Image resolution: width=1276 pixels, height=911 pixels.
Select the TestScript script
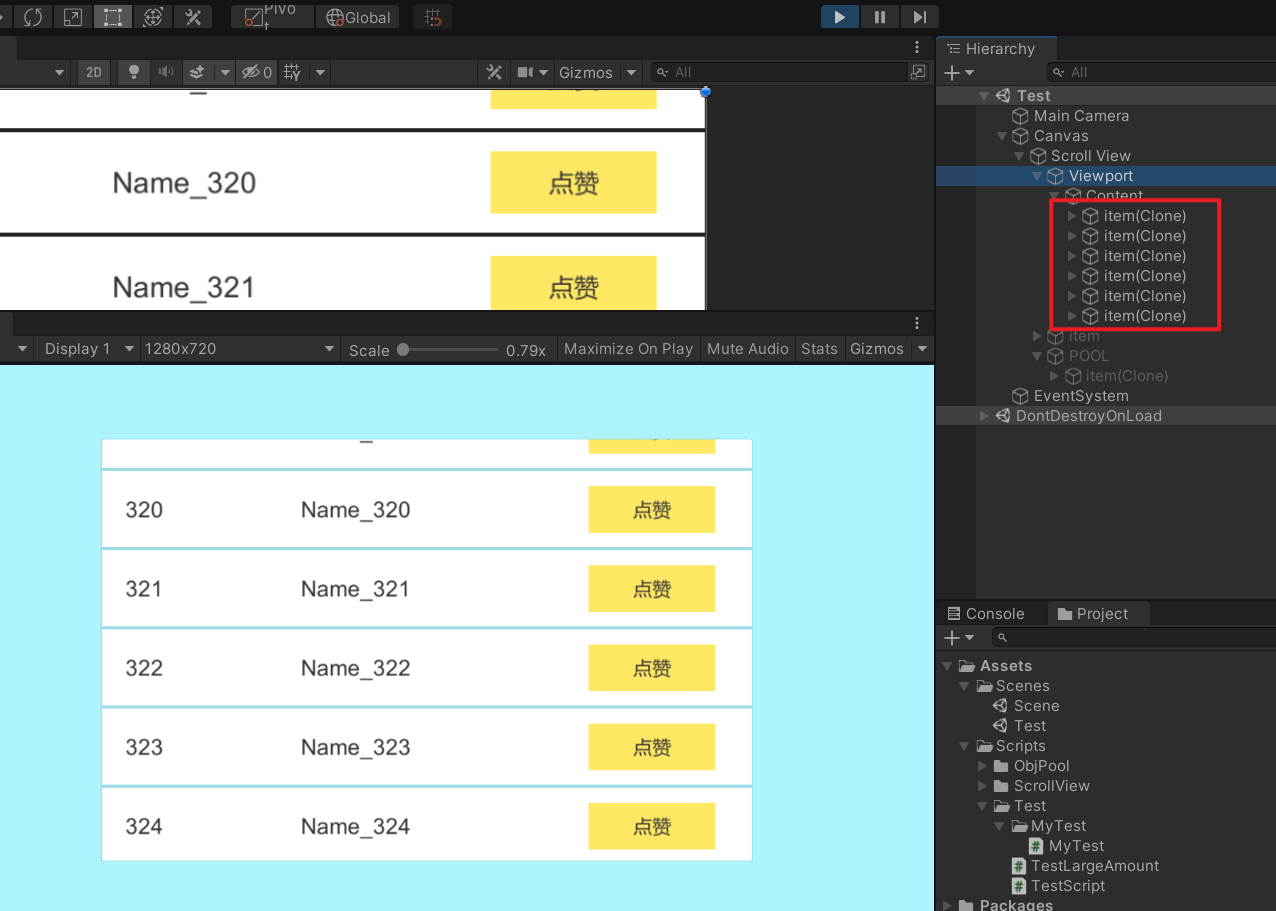(x=1068, y=886)
